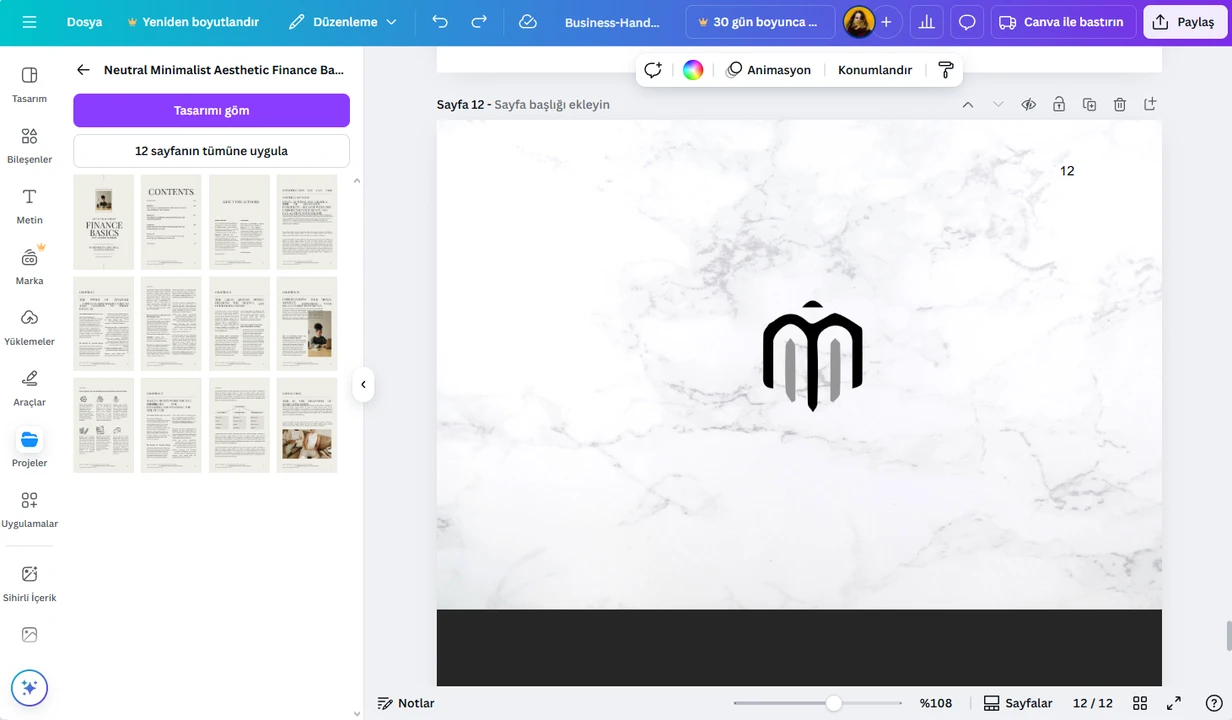The height and width of the screenshot is (720, 1232).
Task: Open the Bileşenler sidebar panel
Action: [29, 145]
